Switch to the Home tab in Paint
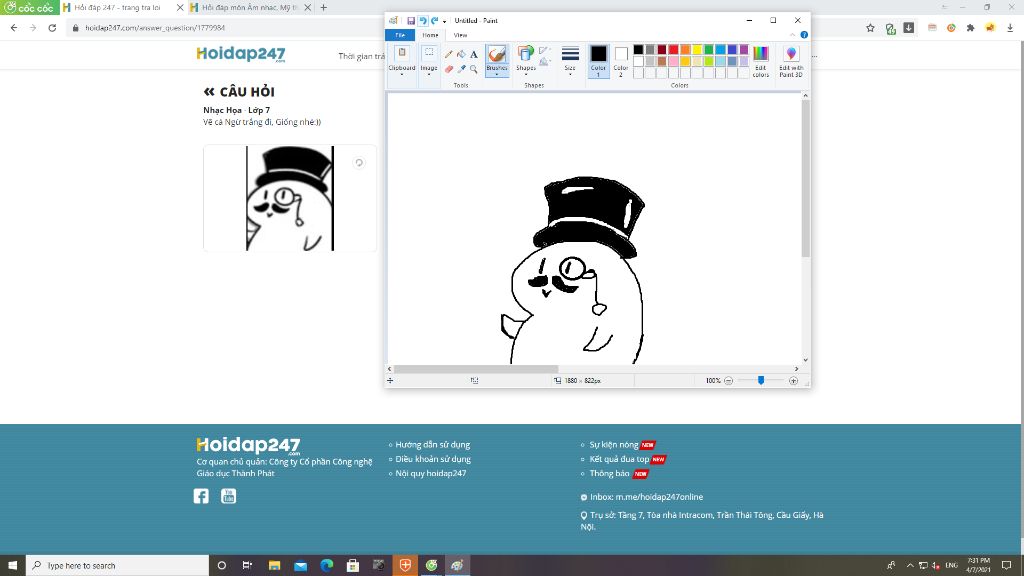 430,35
